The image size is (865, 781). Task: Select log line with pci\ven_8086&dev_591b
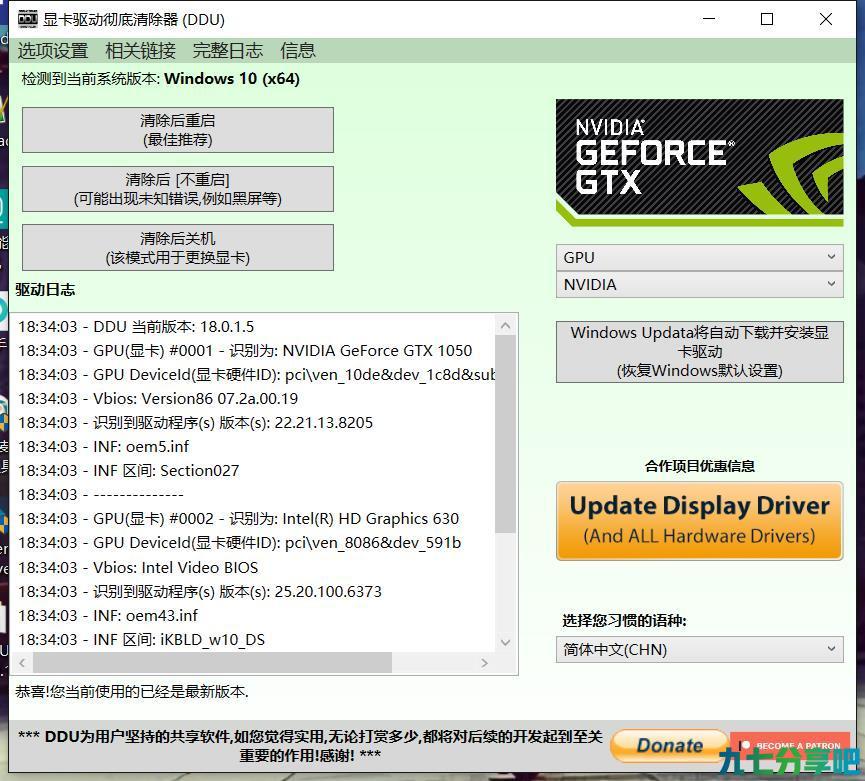point(239,543)
